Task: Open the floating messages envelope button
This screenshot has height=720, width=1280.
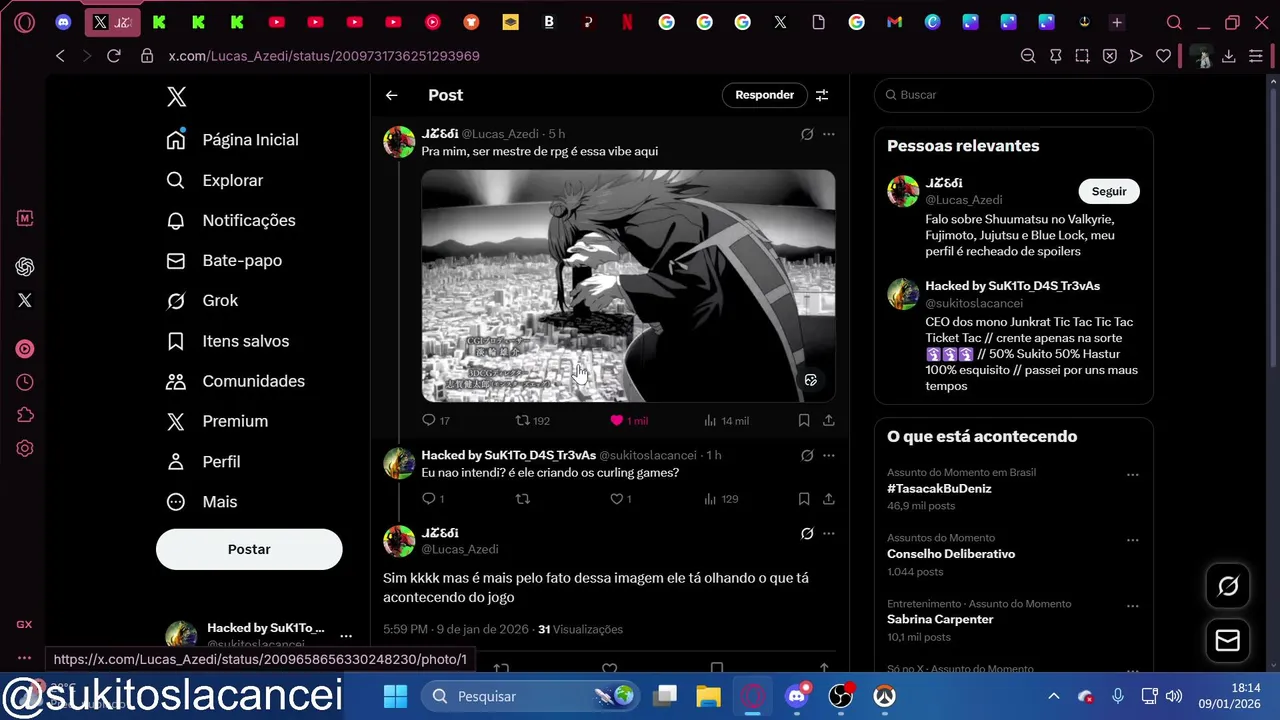Action: coord(1228,641)
